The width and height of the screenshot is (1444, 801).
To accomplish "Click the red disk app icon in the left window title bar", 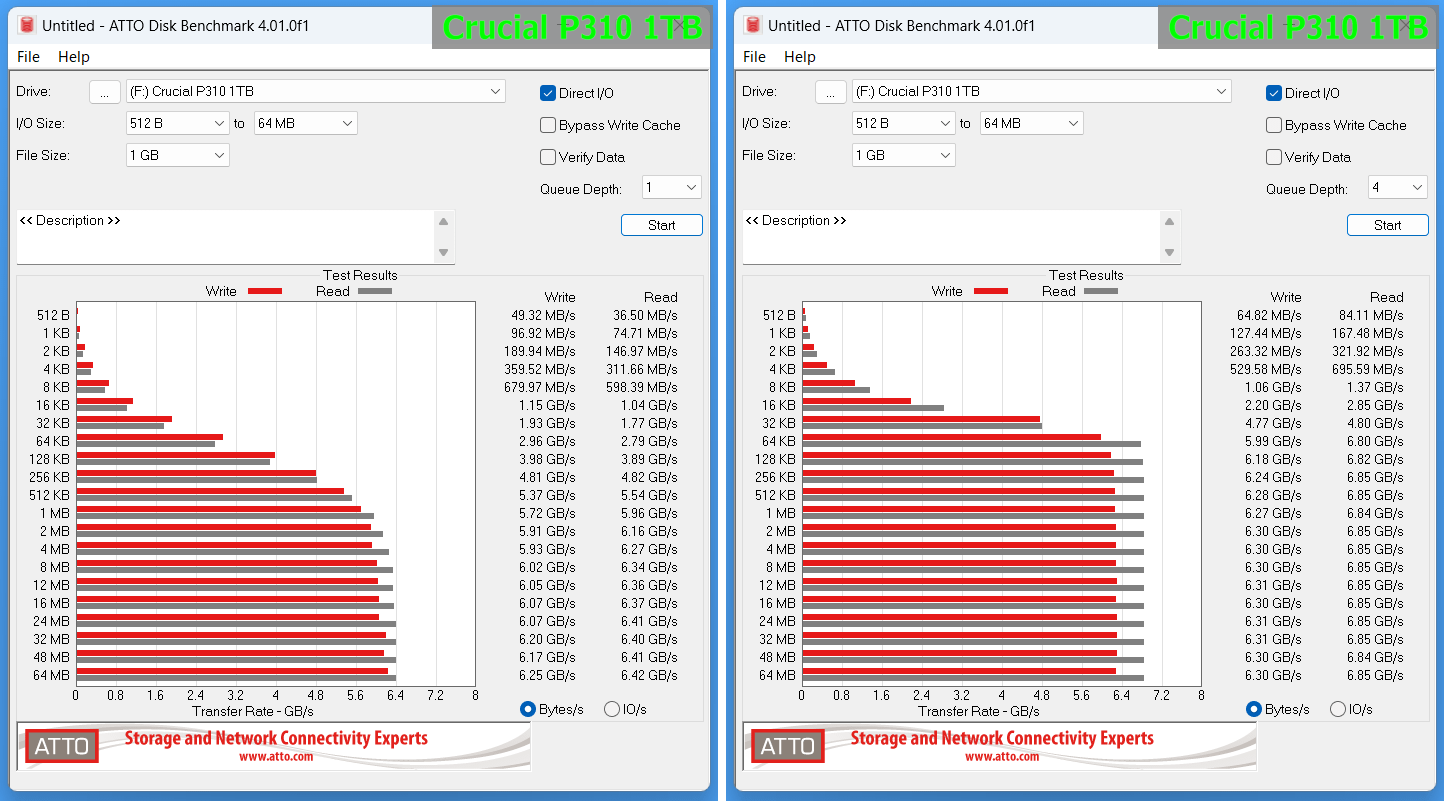I will 27,25.
